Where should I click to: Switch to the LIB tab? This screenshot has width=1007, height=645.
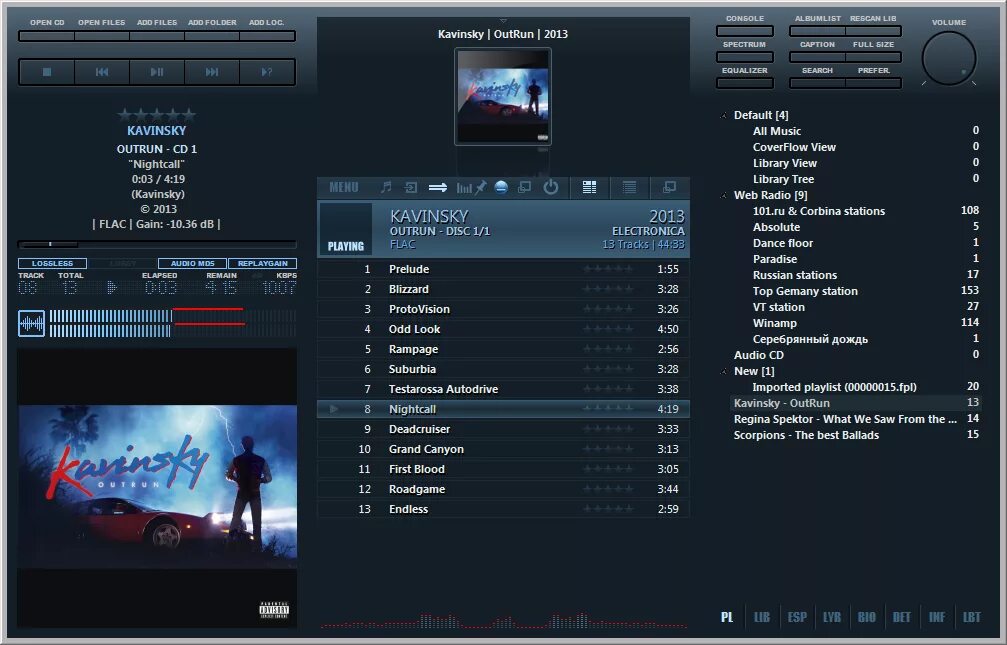[x=761, y=617]
